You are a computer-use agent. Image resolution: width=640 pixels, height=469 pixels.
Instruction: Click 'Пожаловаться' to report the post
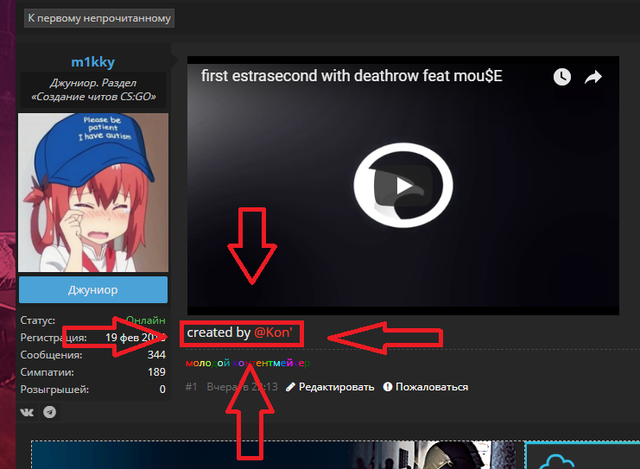[431, 387]
